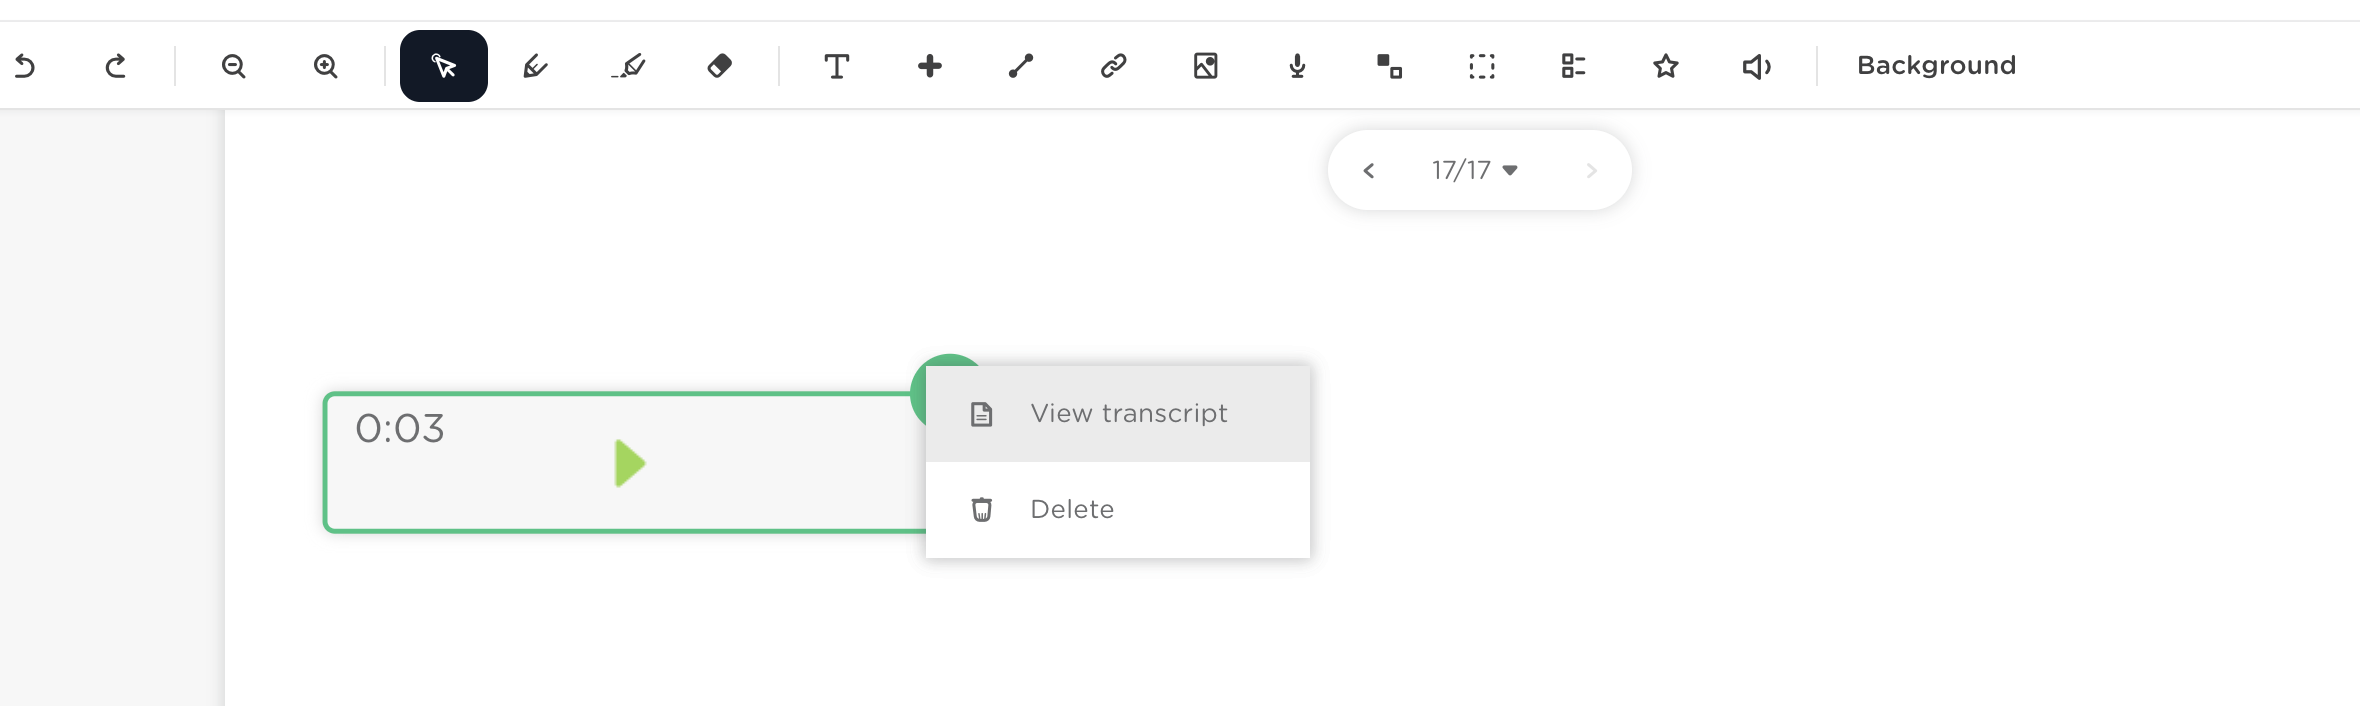
Task: Click the 0:03 audio duration label
Action: [x=400, y=429]
